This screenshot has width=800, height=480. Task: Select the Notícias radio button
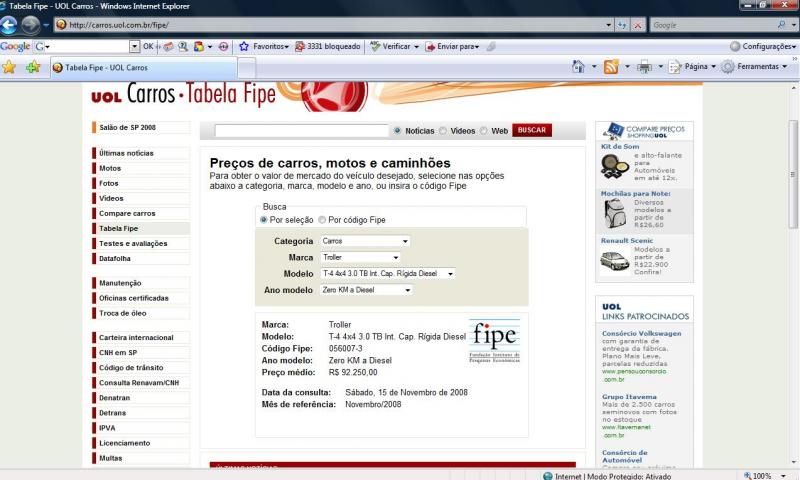(397, 131)
